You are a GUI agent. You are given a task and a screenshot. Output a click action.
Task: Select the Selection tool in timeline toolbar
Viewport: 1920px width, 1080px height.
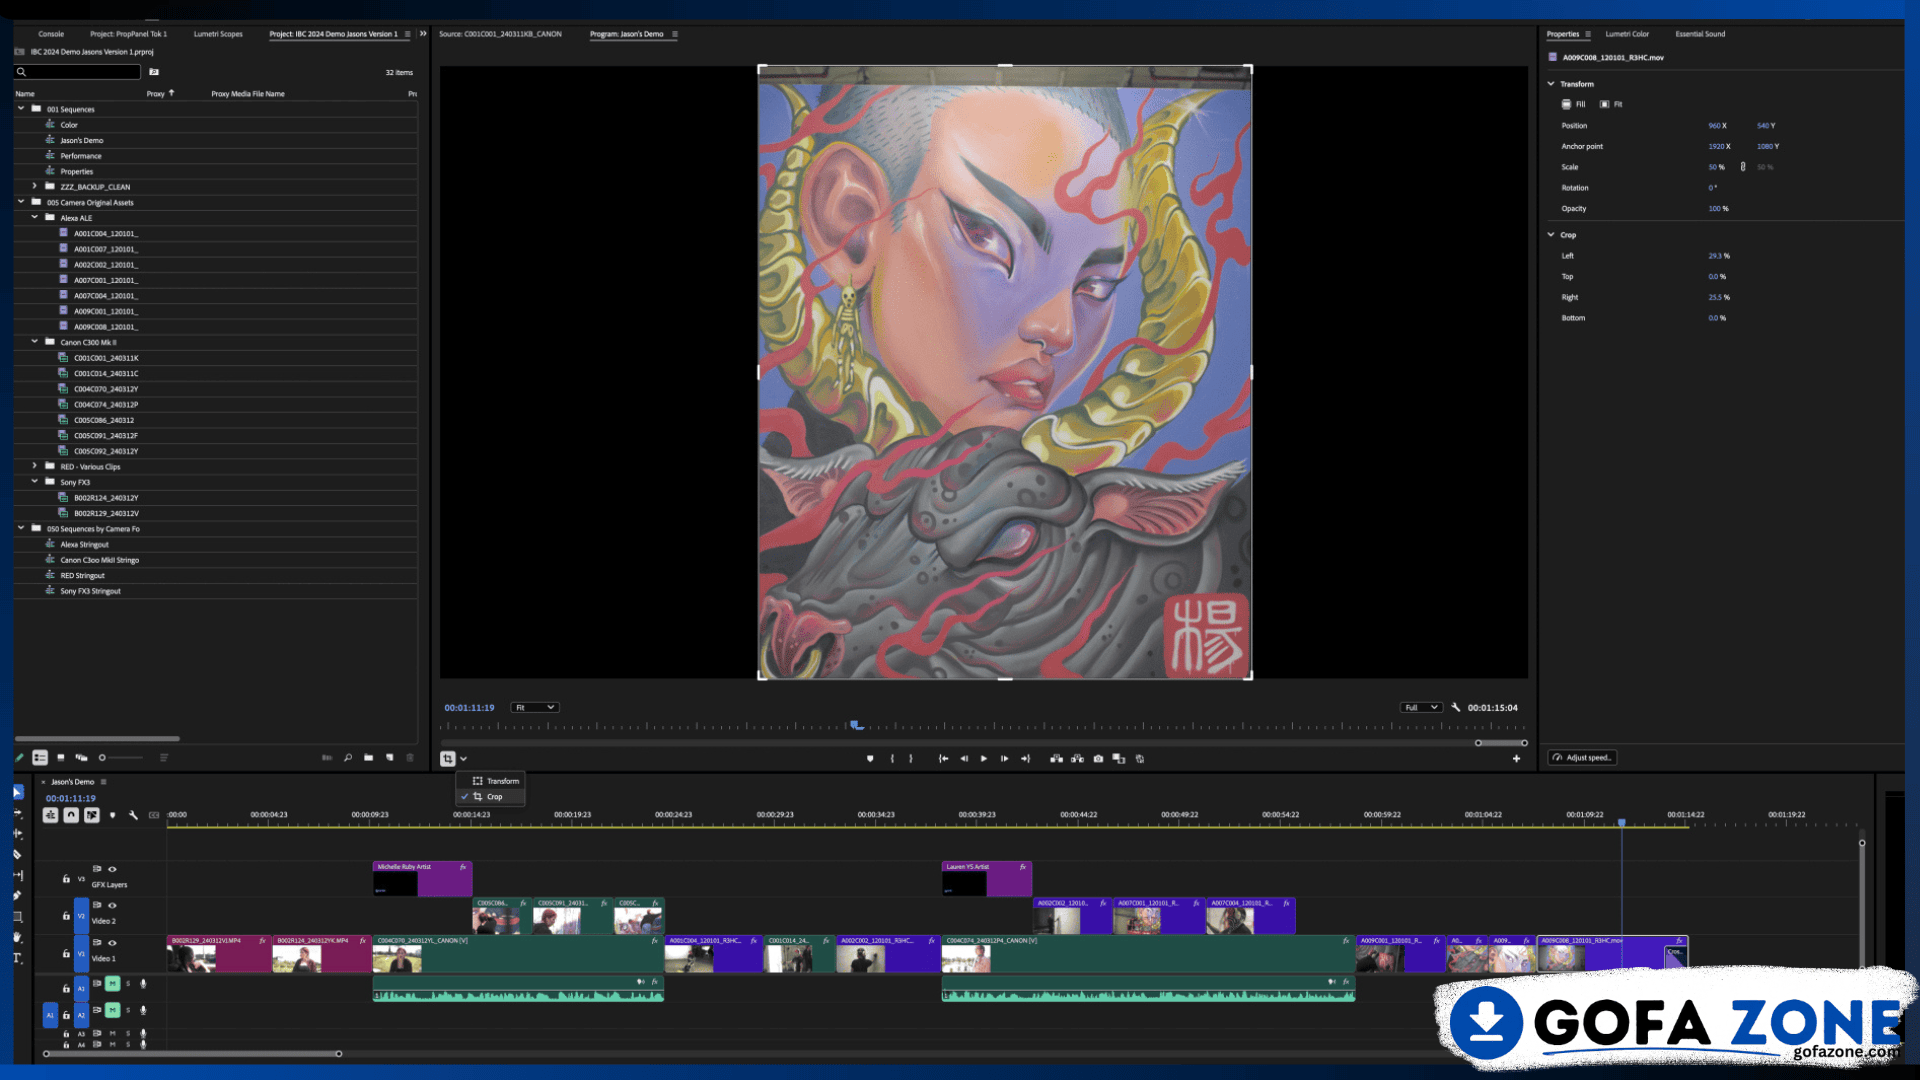pyautogui.click(x=18, y=792)
